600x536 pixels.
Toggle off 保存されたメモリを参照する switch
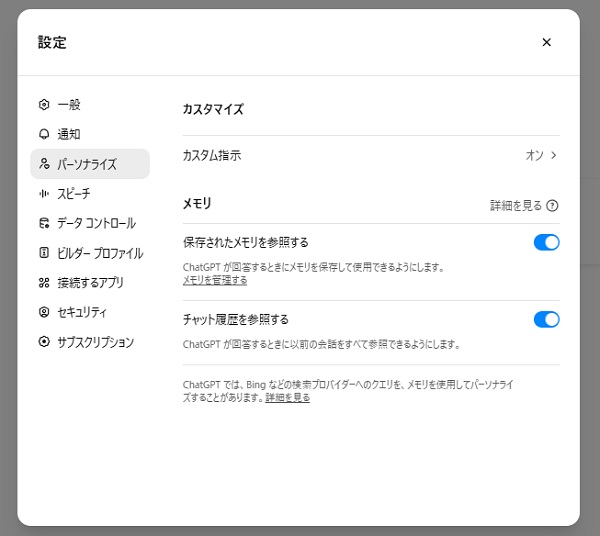pos(546,242)
